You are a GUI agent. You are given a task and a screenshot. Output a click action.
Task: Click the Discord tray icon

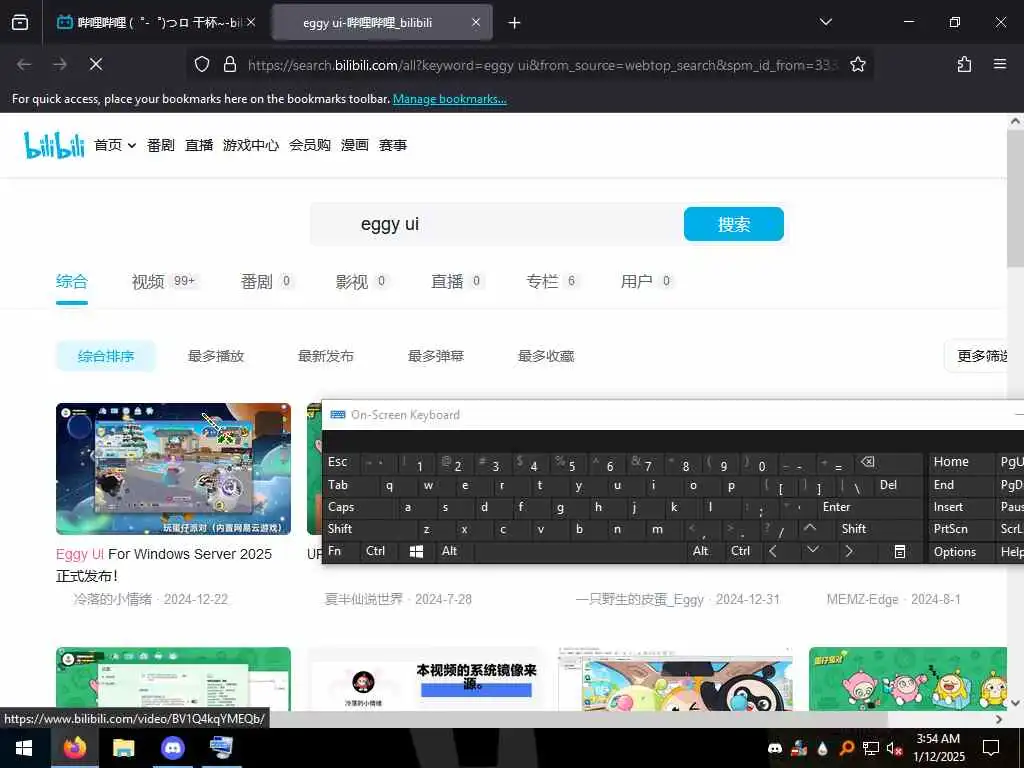pos(775,748)
